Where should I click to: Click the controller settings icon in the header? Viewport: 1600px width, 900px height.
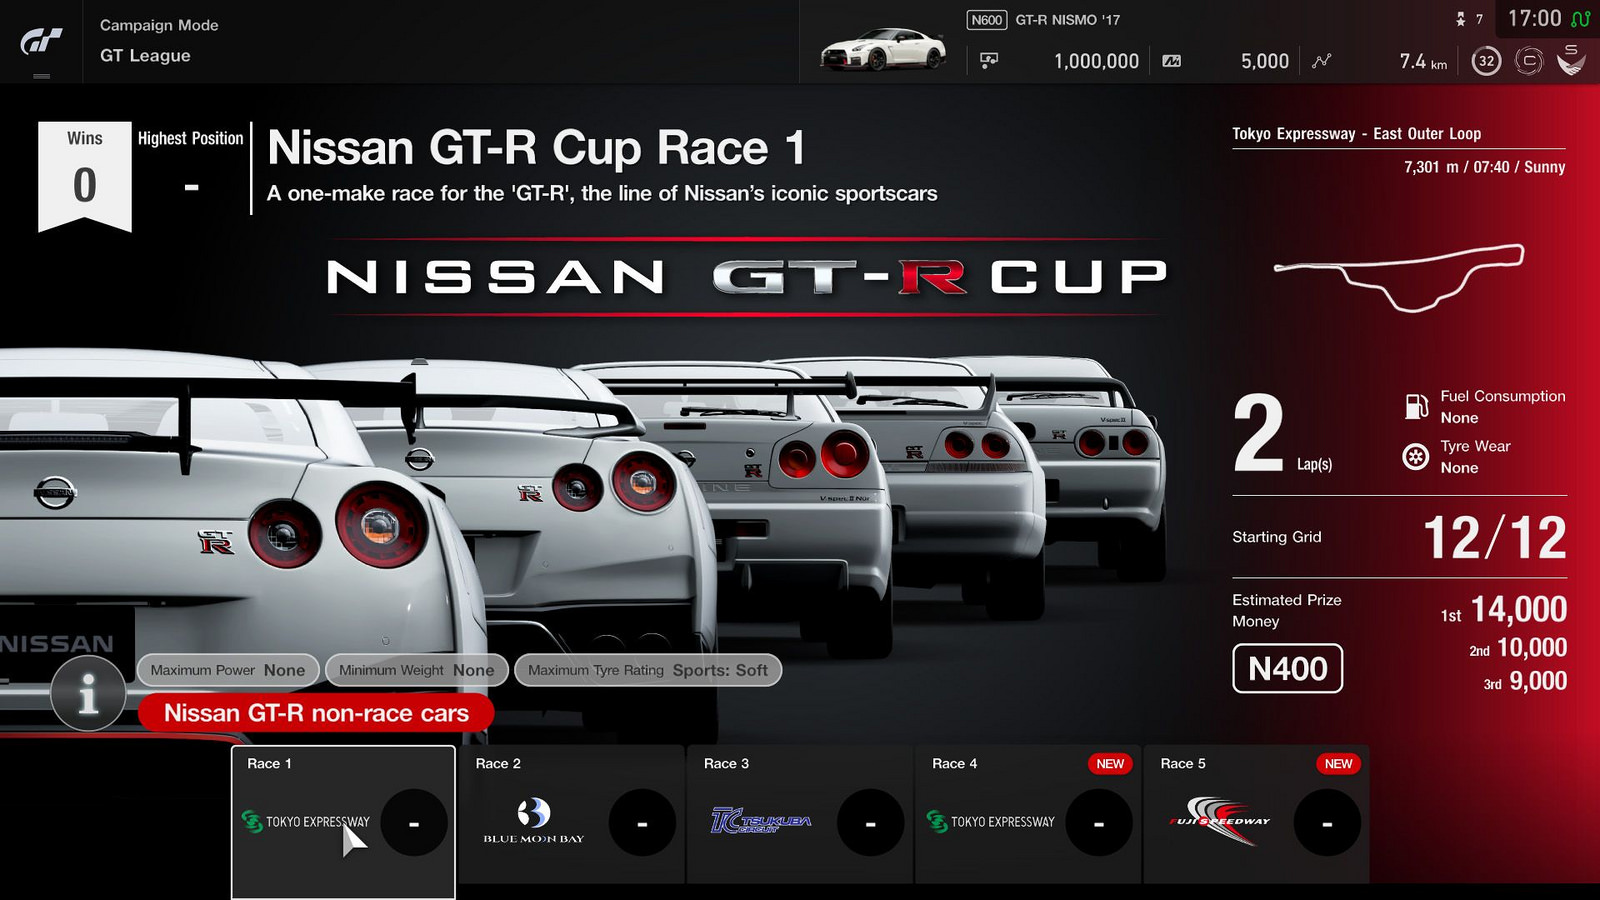[x=1528, y=61]
